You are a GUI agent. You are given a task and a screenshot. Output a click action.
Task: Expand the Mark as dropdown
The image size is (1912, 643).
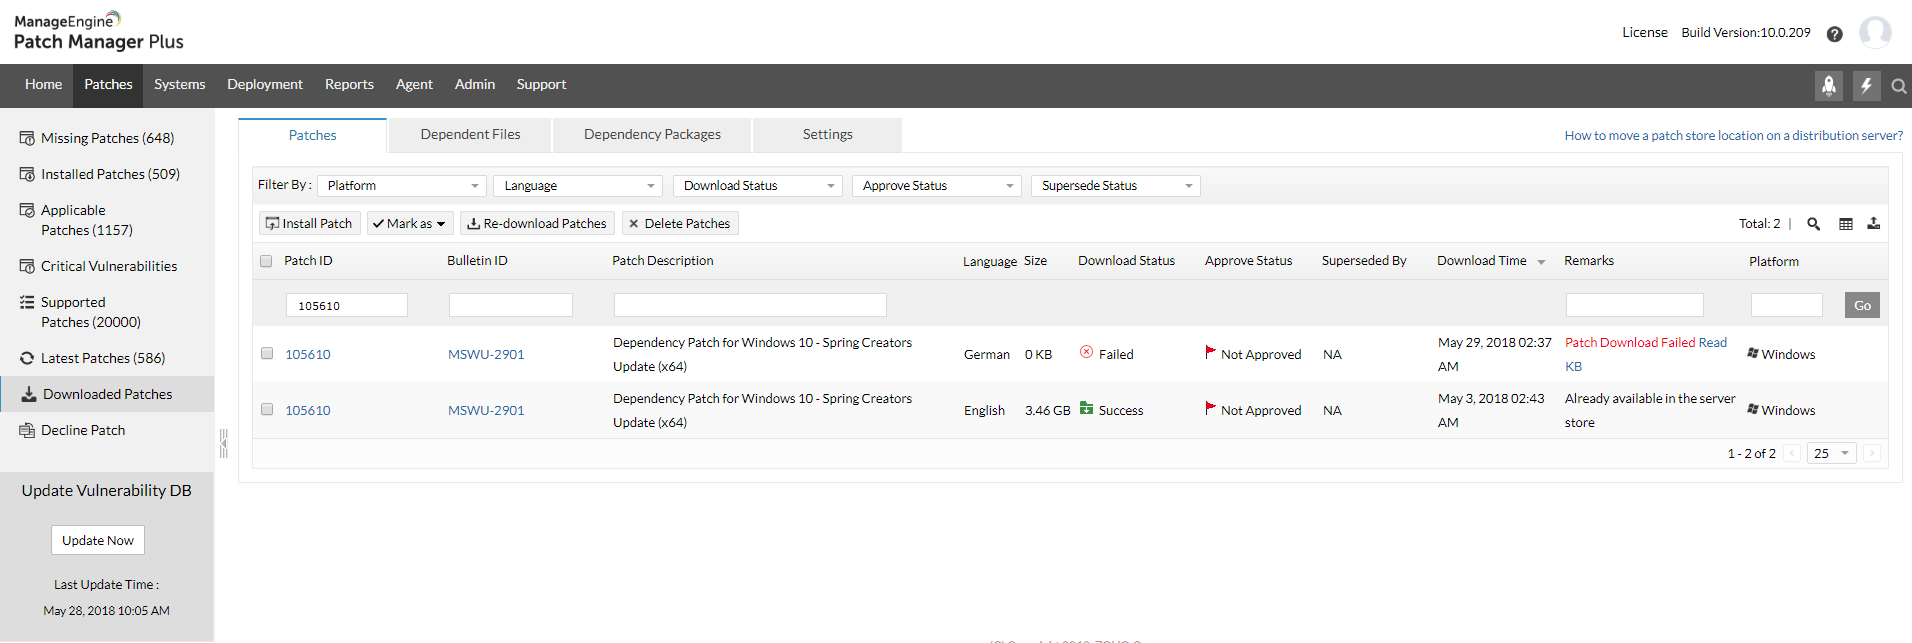click(x=410, y=223)
